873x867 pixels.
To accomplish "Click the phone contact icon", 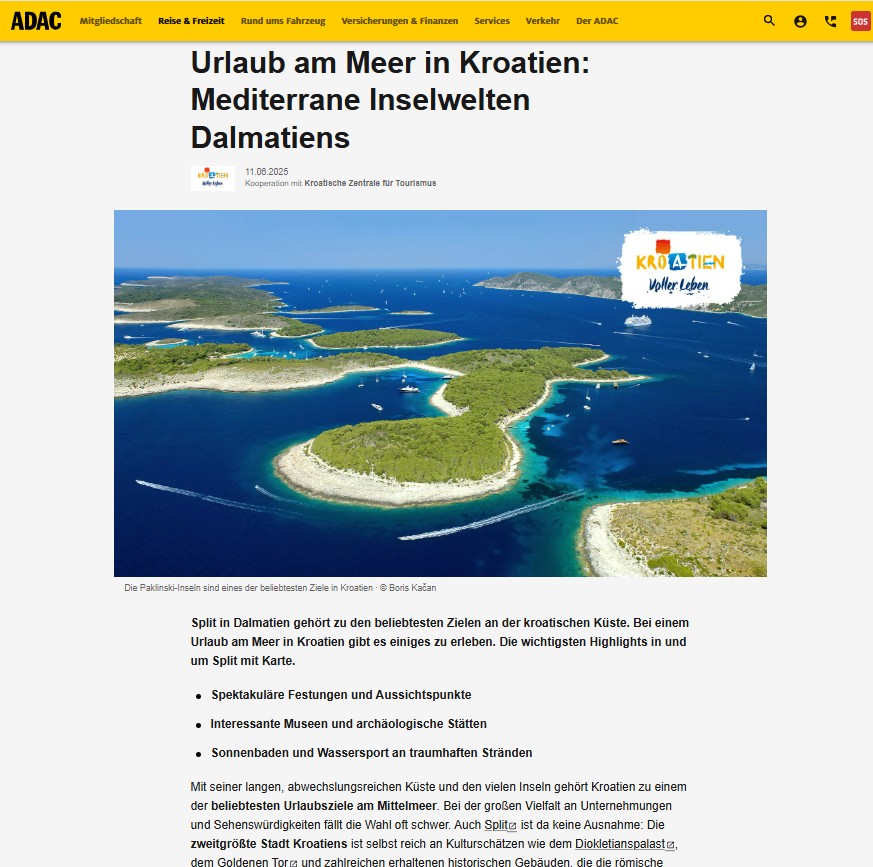I will click(x=830, y=21).
